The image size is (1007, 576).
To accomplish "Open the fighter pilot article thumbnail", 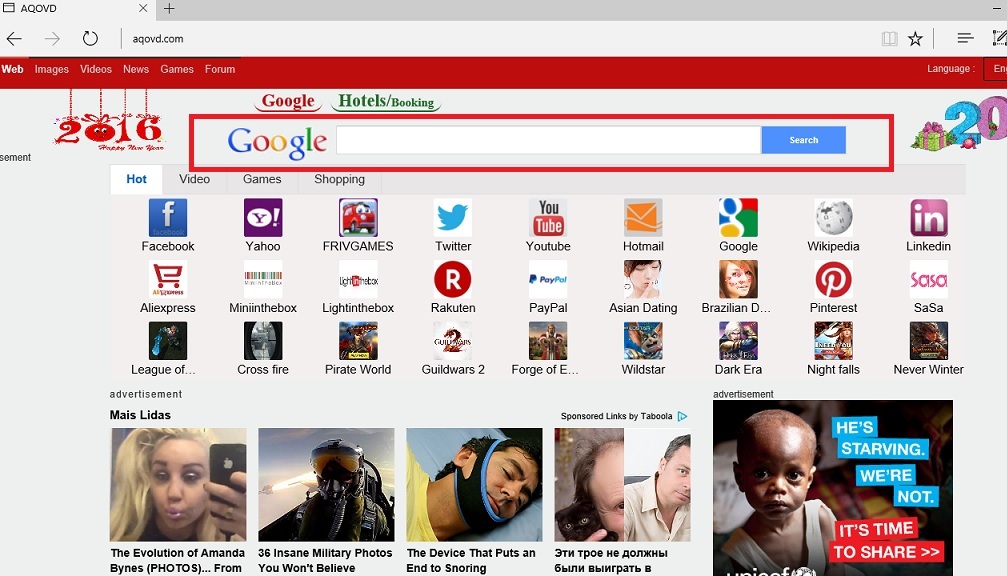I will [x=326, y=485].
